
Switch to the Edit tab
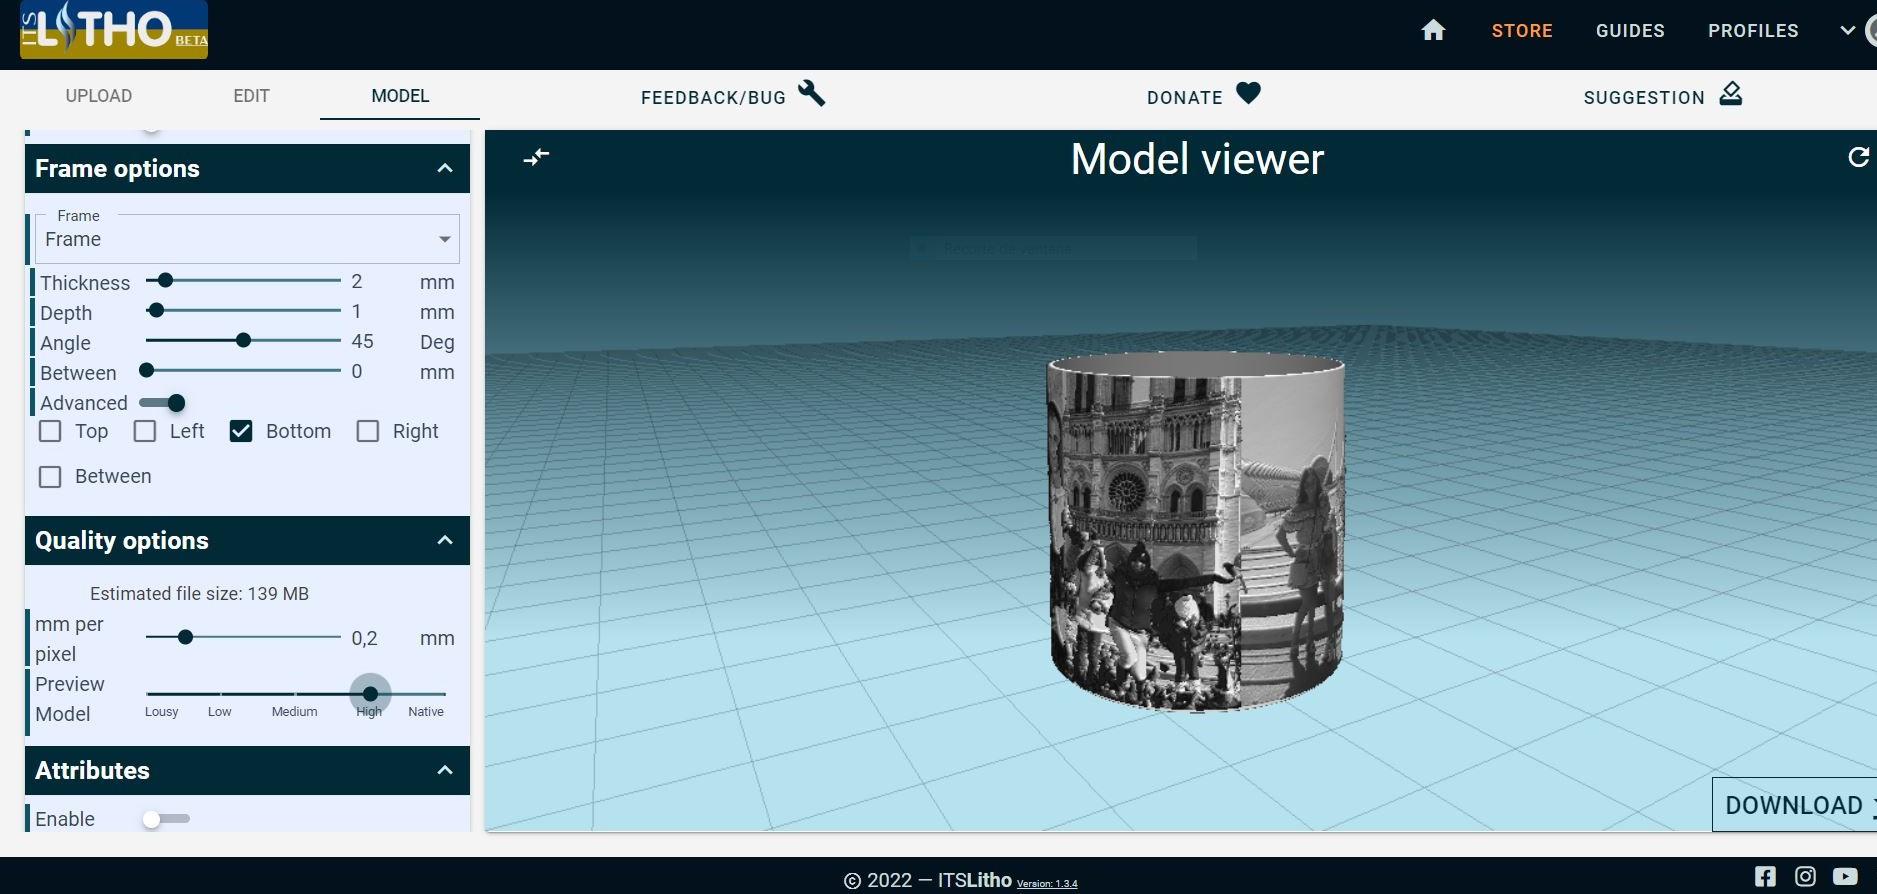point(251,96)
